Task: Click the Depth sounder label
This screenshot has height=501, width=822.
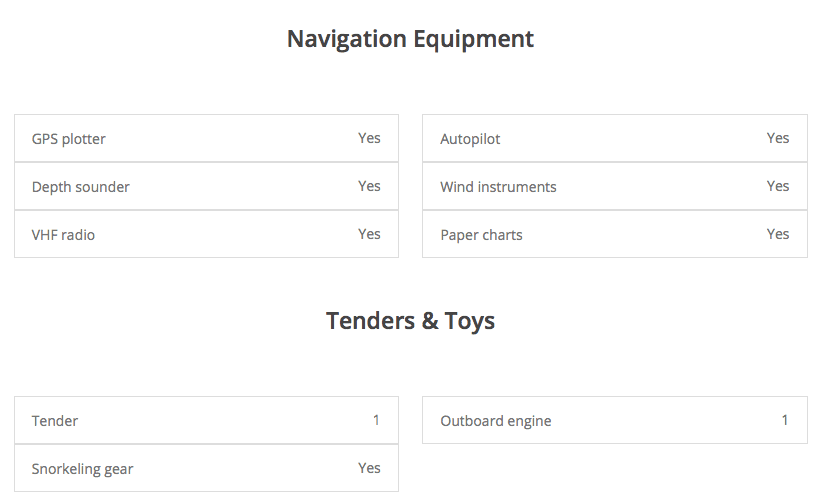Action: (81, 187)
